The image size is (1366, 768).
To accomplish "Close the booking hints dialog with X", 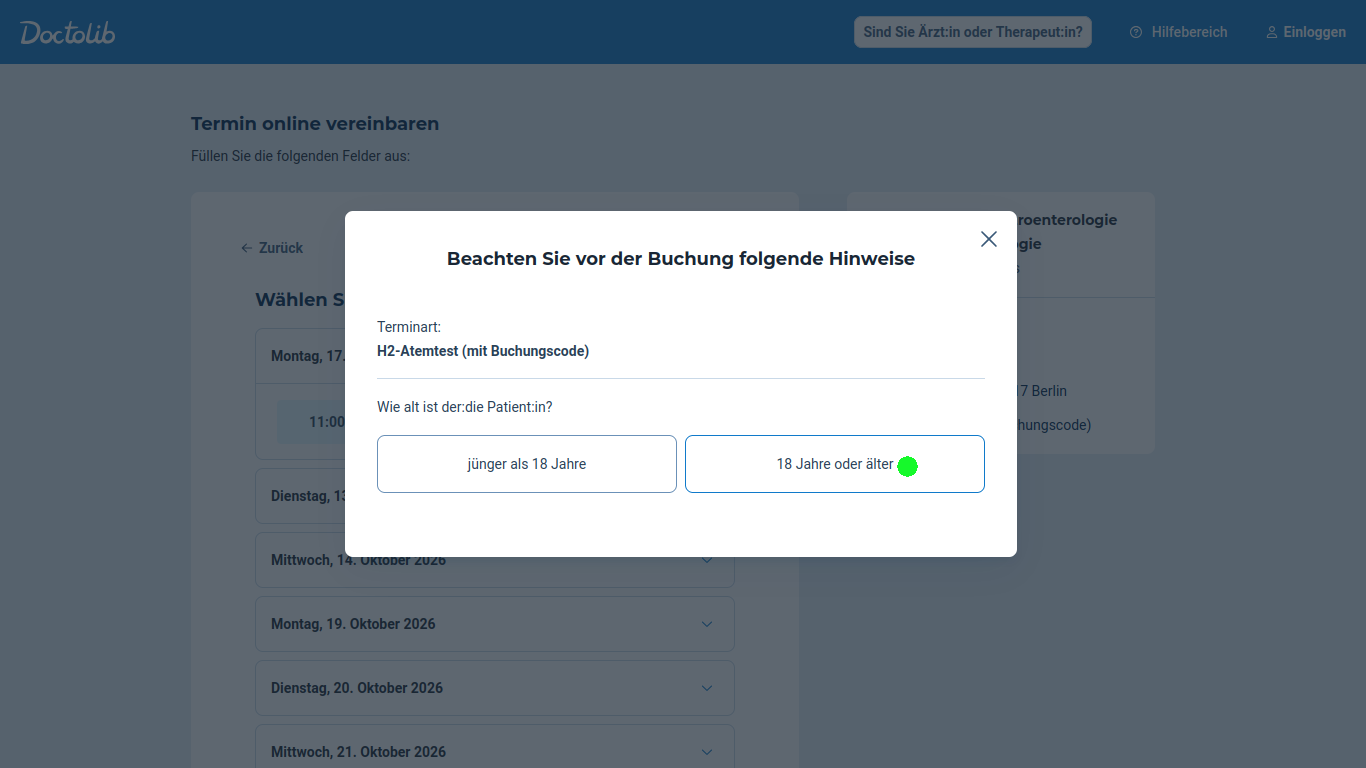I will [x=989, y=239].
